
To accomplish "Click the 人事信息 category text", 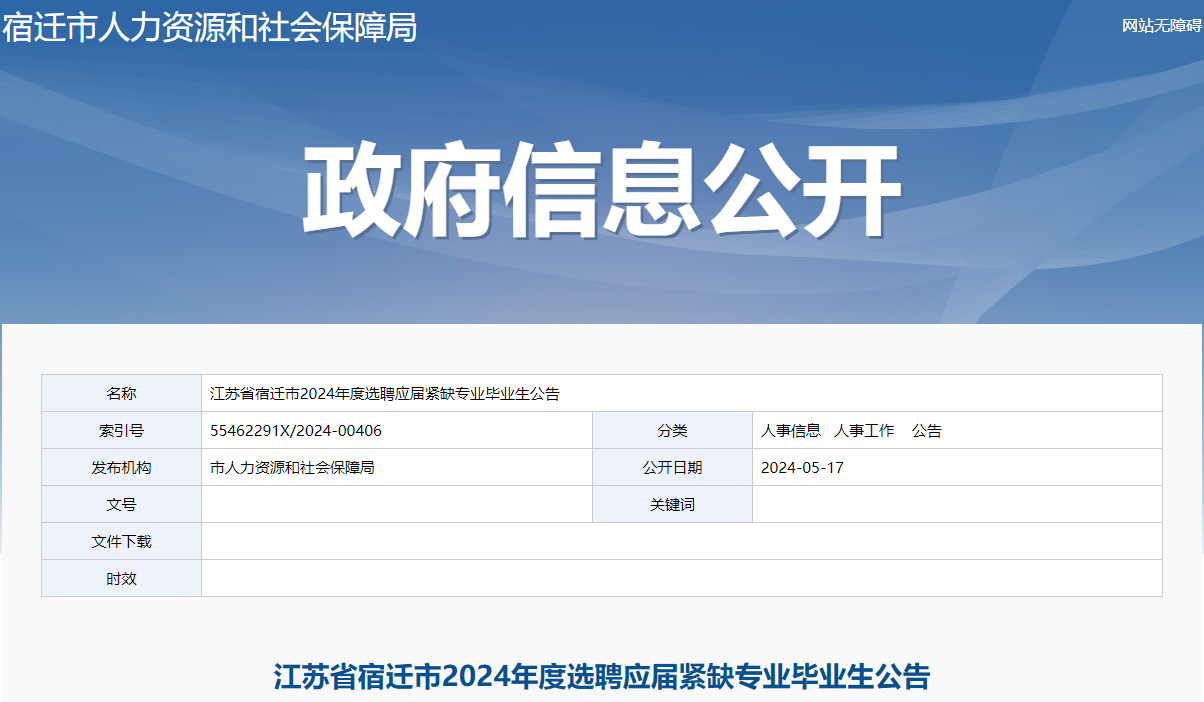I will (x=791, y=431).
